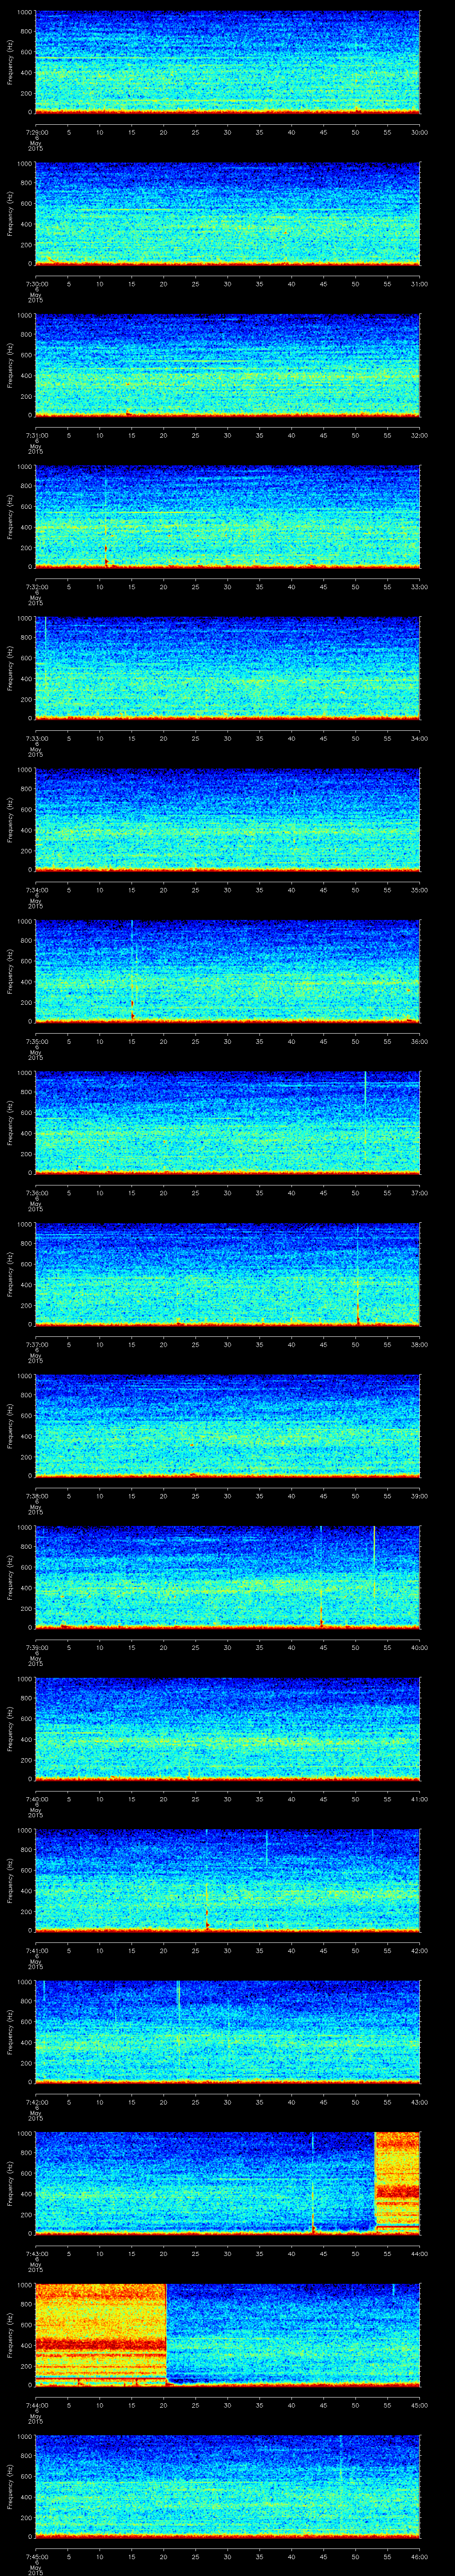Select the high-frequency spike near 51 seconds in 7:36:00 panel
The width and height of the screenshot is (455, 2576).
point(365,1090)
